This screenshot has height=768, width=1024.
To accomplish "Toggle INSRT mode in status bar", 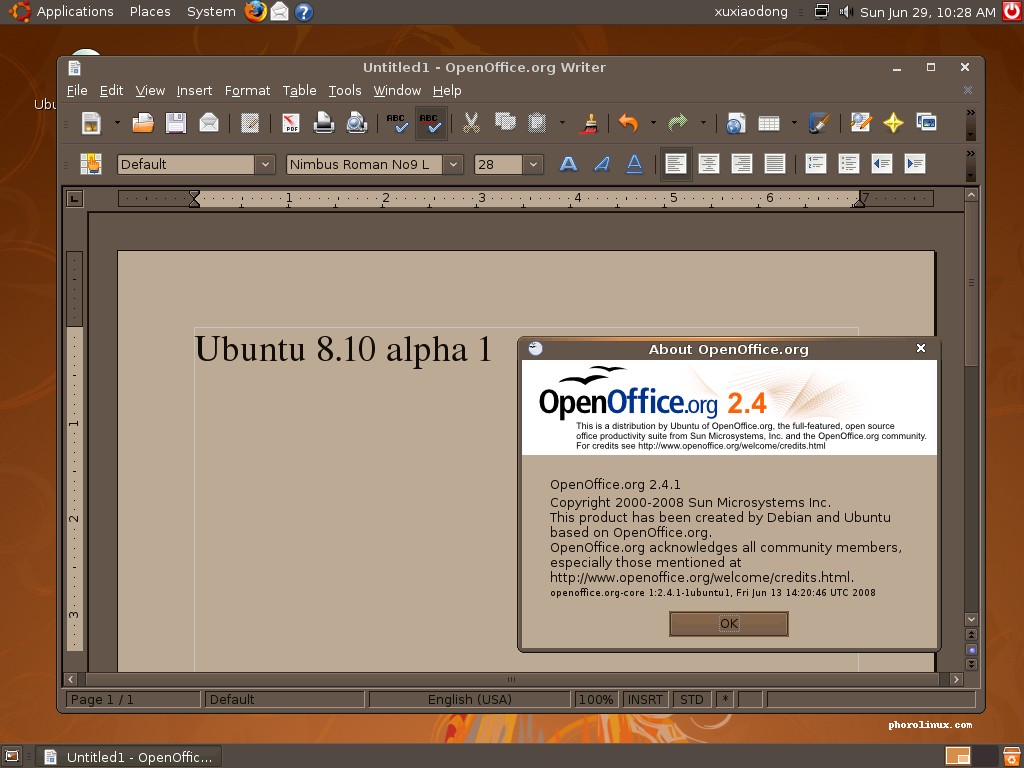I will [x=645, y=699].
